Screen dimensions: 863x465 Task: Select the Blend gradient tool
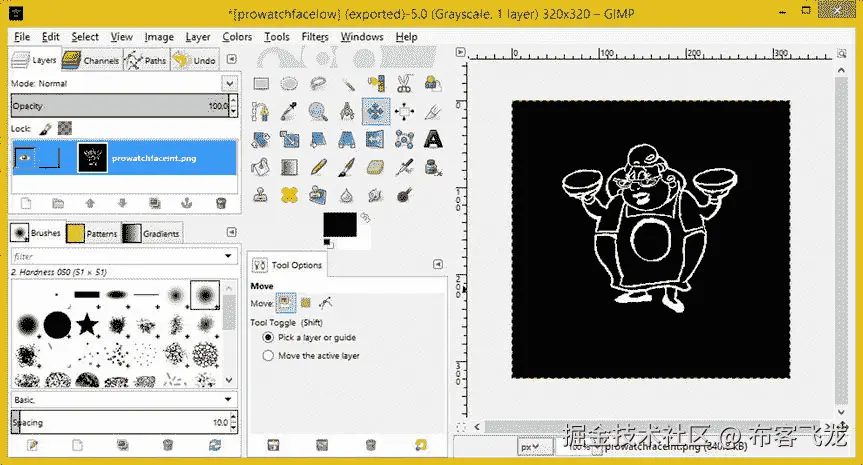point(289,167)
